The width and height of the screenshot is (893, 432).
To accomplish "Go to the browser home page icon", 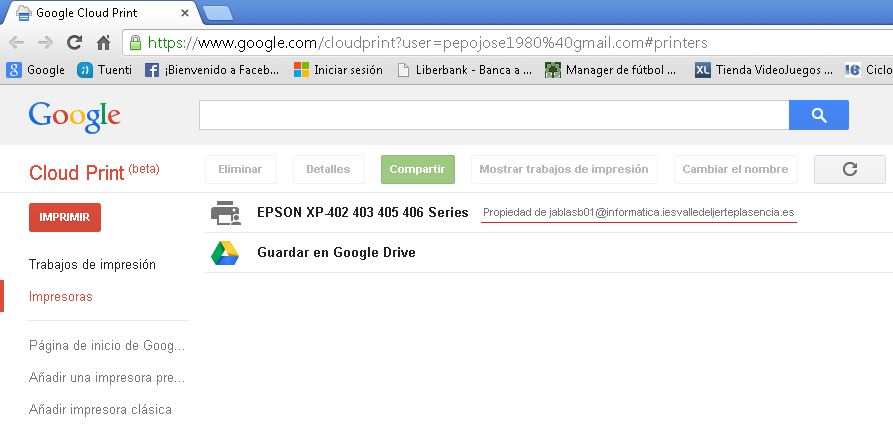I will [102, 43].
